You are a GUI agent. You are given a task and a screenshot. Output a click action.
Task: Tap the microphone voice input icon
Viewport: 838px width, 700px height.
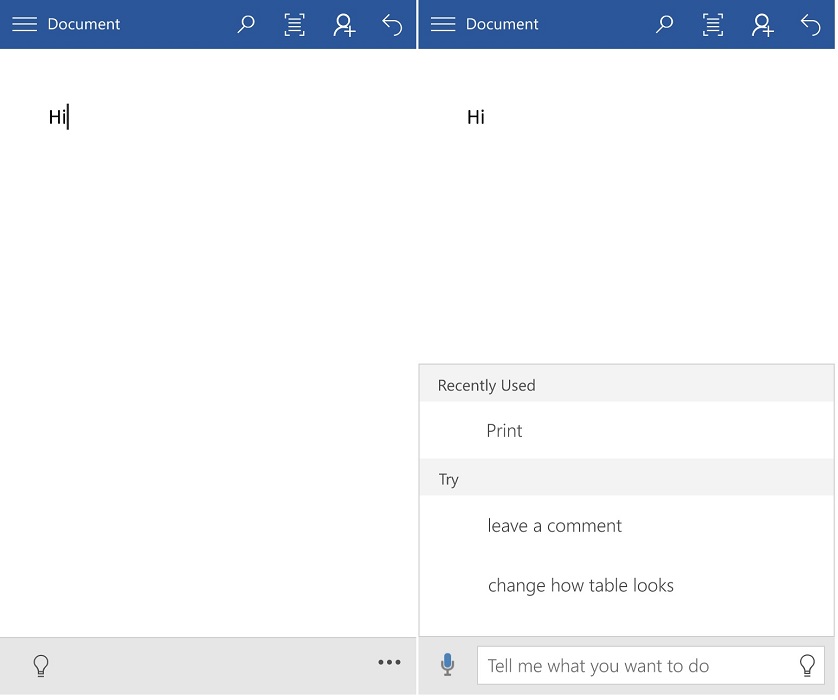(x=448, y=664)
